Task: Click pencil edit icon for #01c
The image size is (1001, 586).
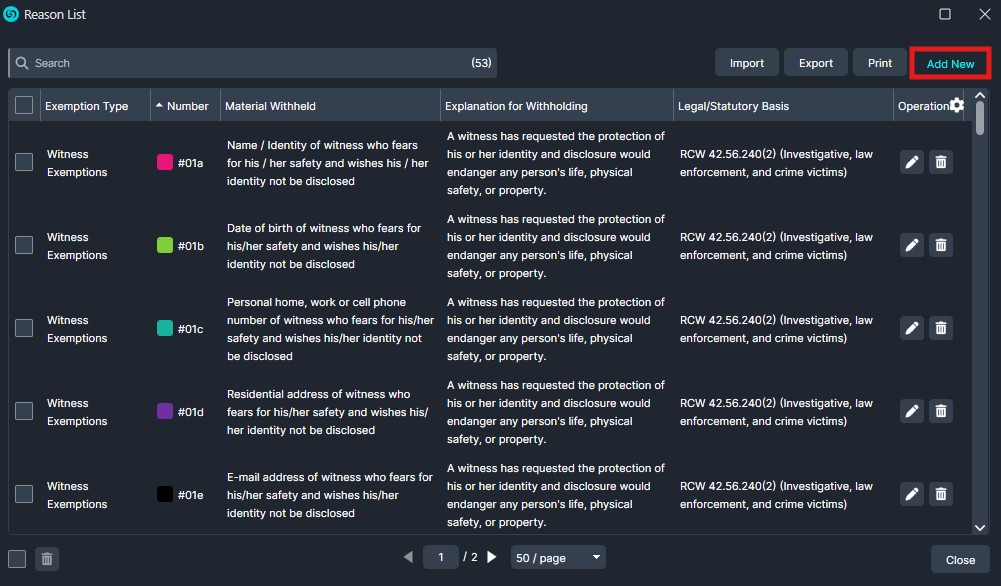Action: coord(911,328)
